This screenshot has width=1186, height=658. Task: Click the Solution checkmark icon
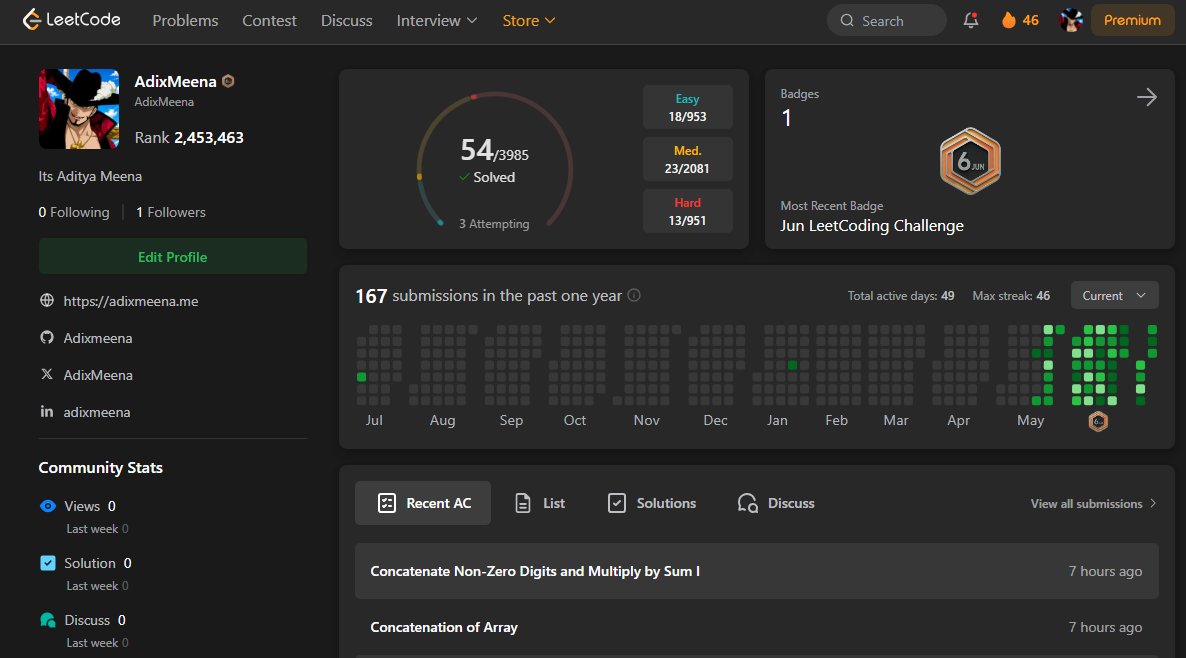[x=48, y=563]
